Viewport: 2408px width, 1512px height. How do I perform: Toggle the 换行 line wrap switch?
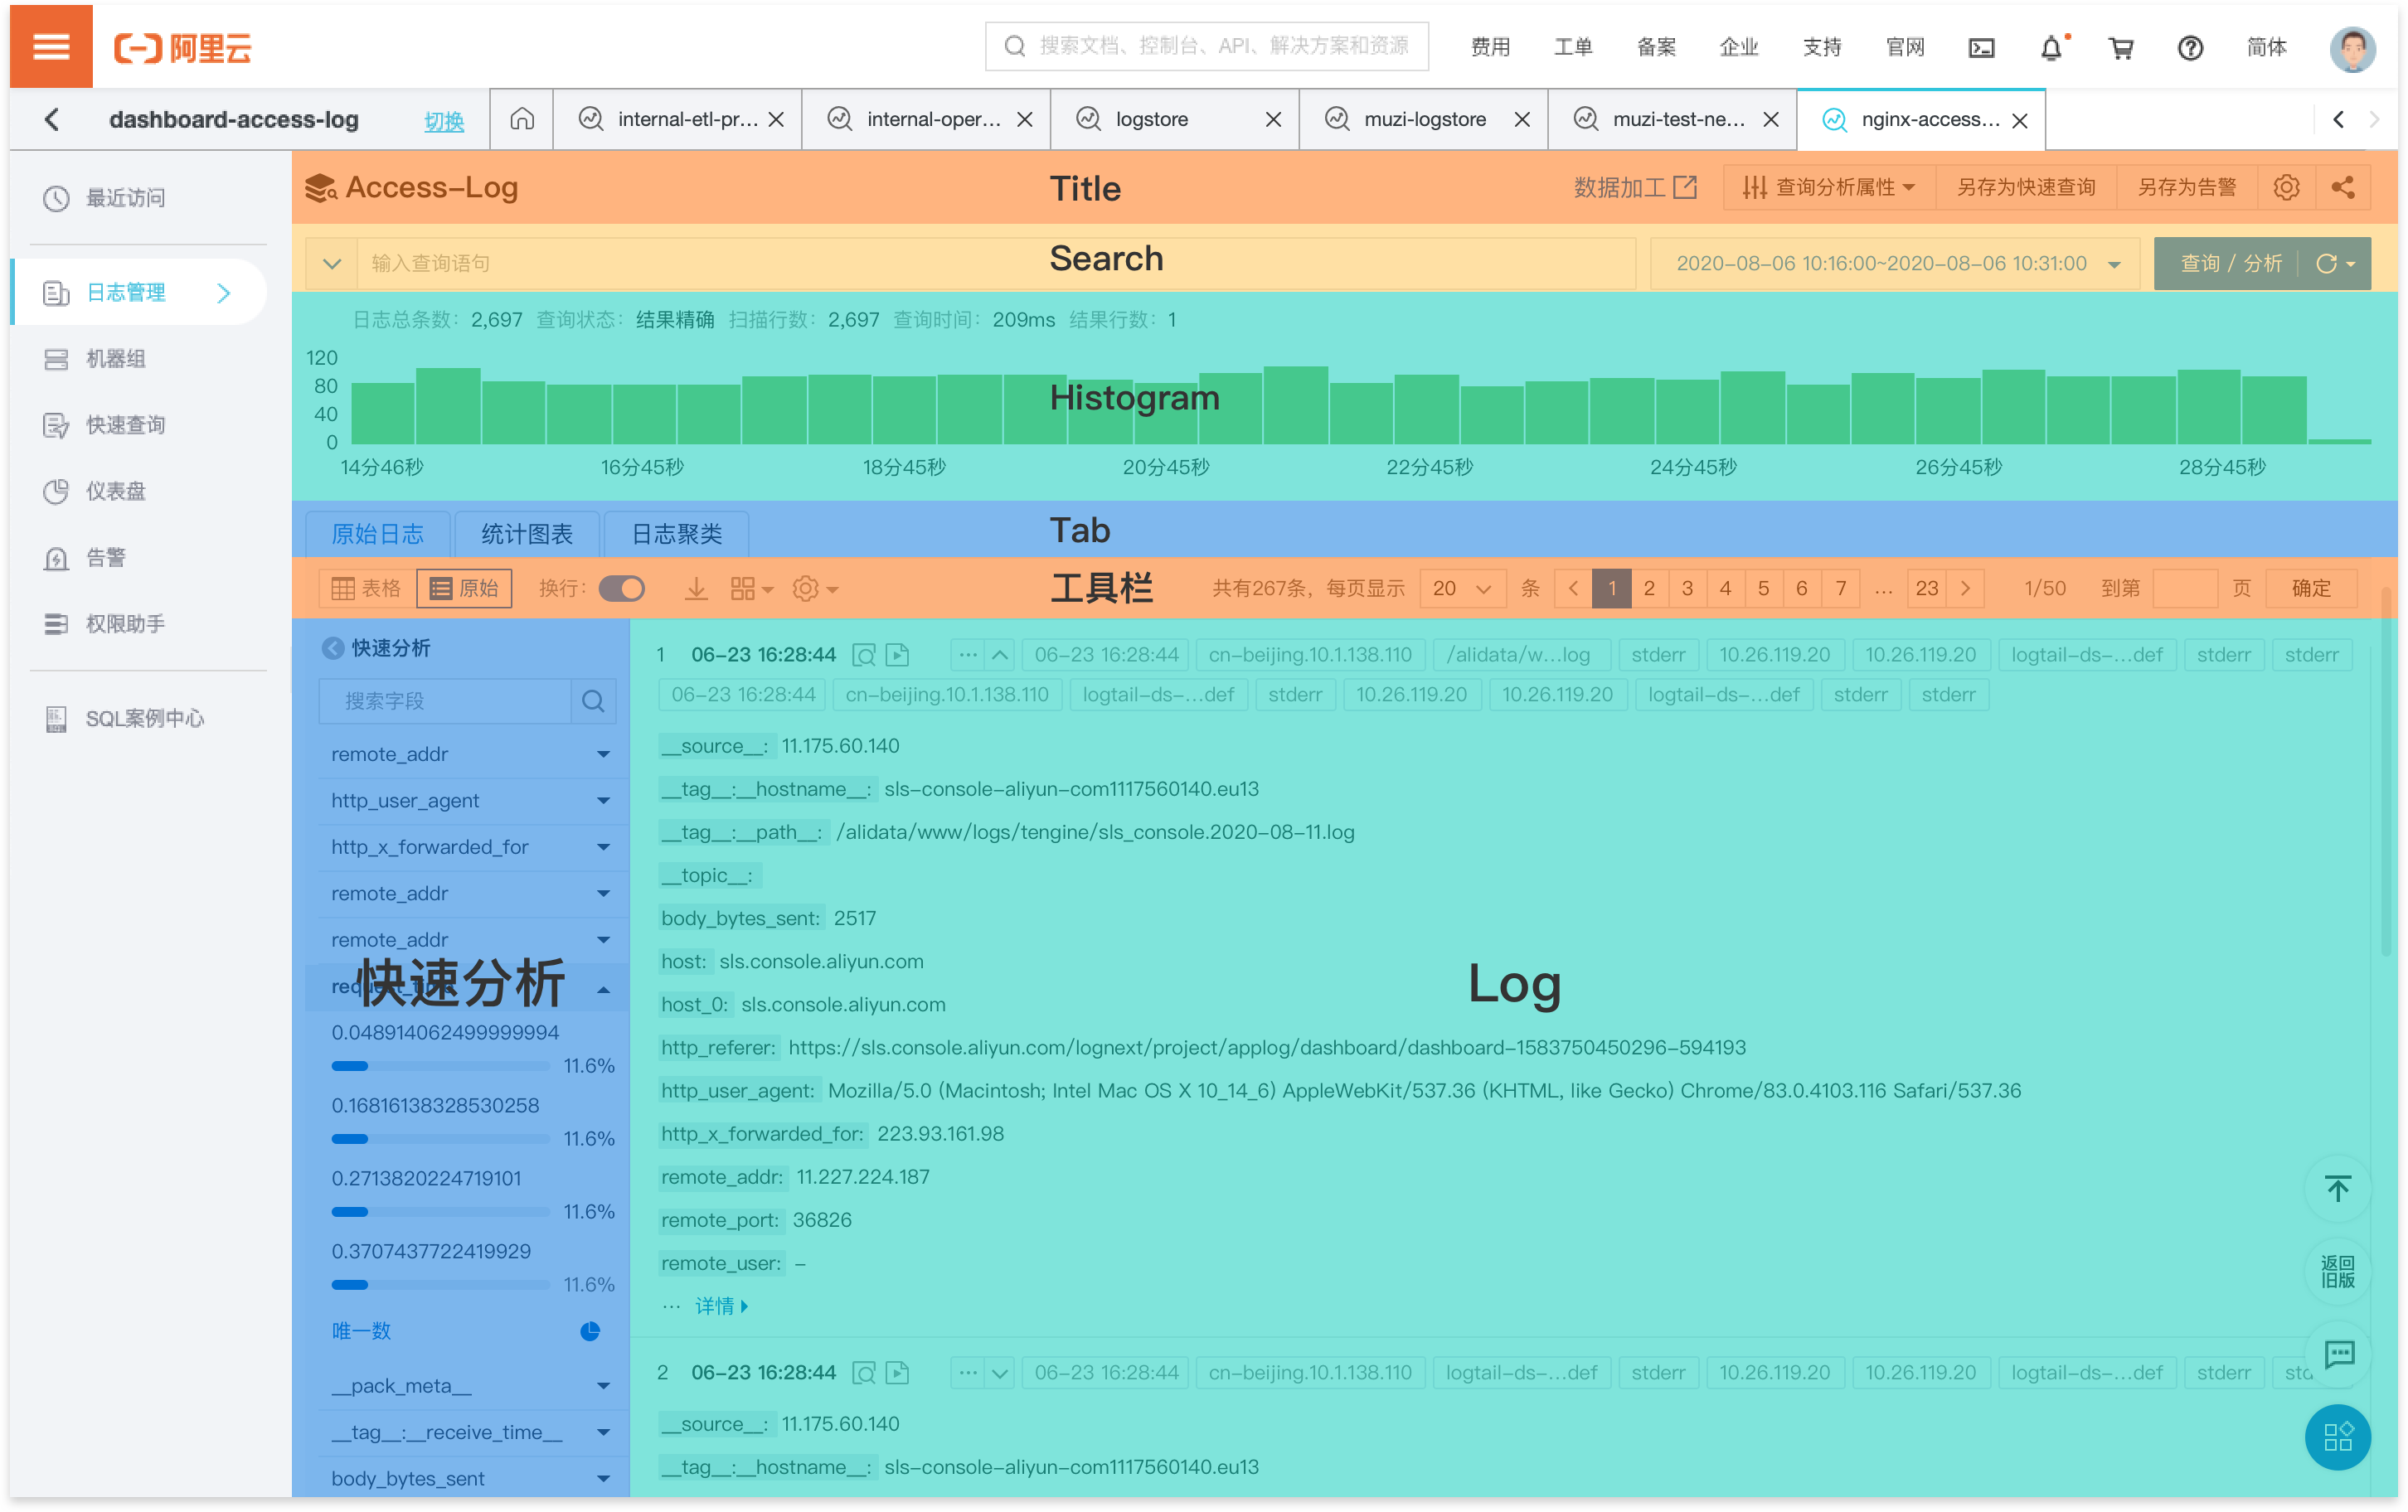click(x=621, y=589)
